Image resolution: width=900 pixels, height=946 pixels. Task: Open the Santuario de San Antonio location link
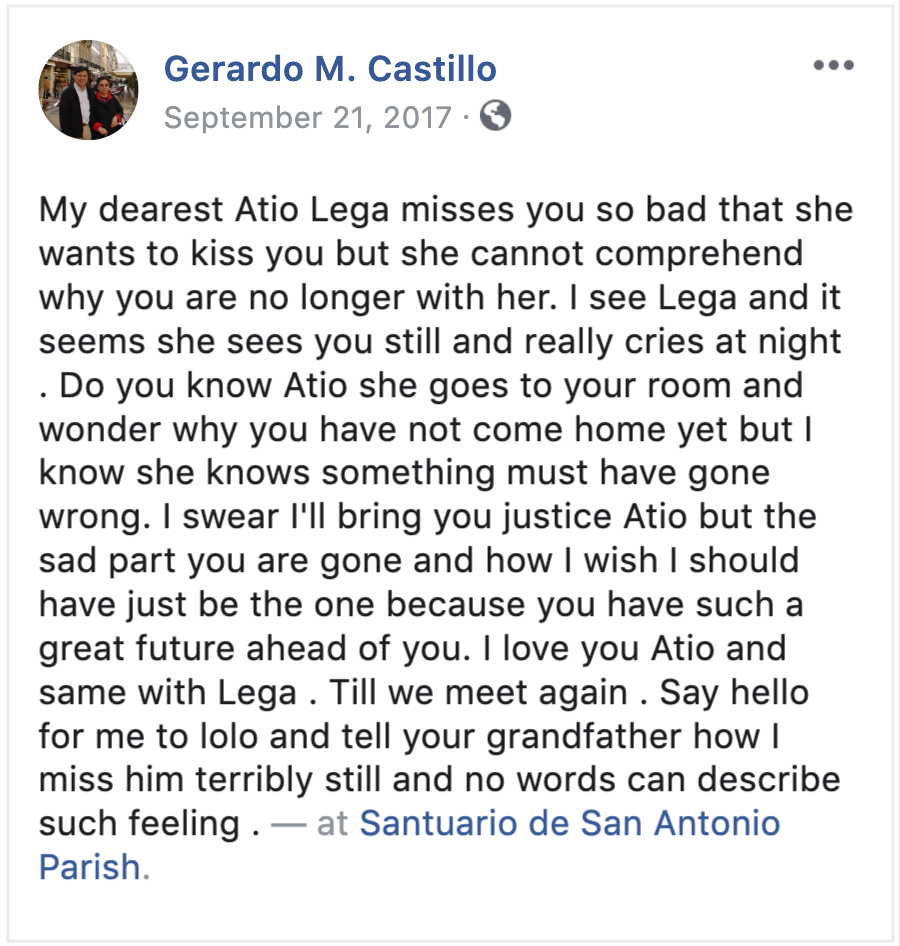click(569, 823)
